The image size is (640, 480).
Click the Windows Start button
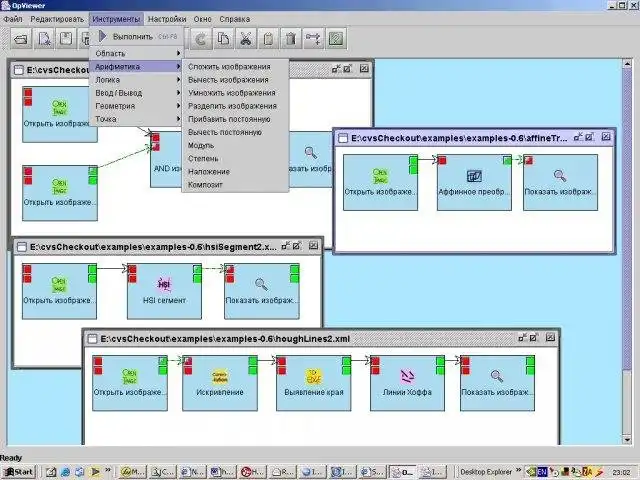tap(18, 472)
